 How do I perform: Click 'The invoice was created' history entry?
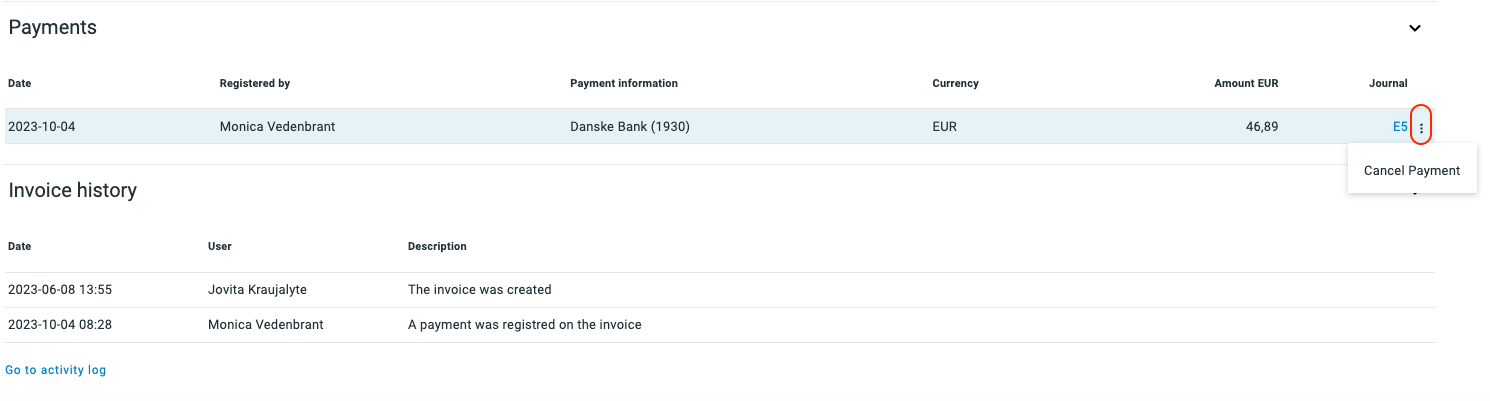[x=480, y=290]
